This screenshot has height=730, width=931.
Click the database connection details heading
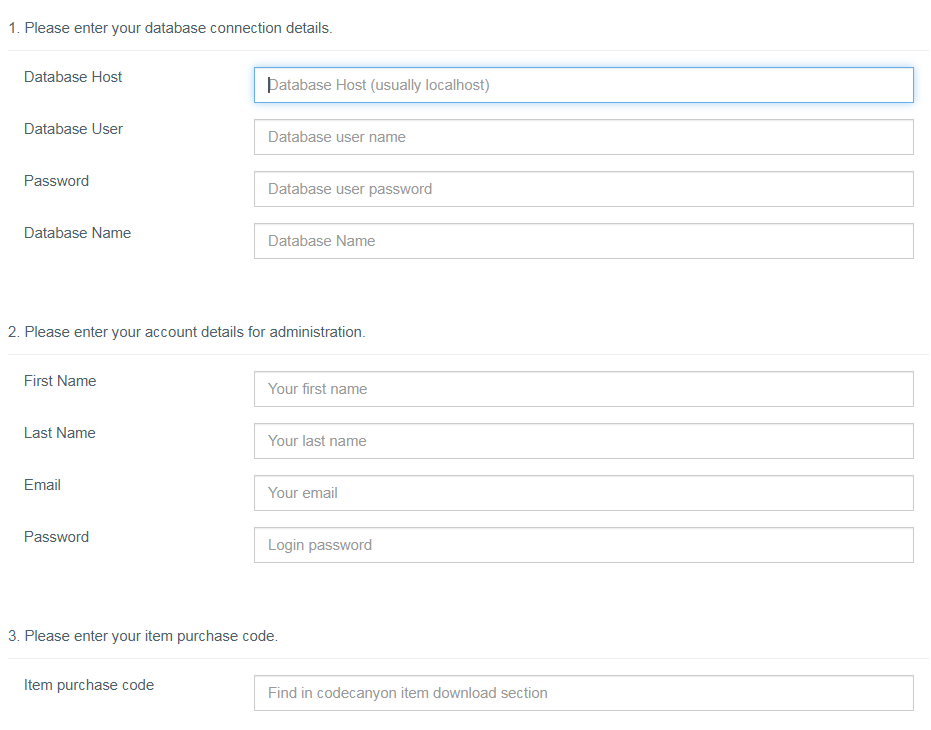pos(170,28)
